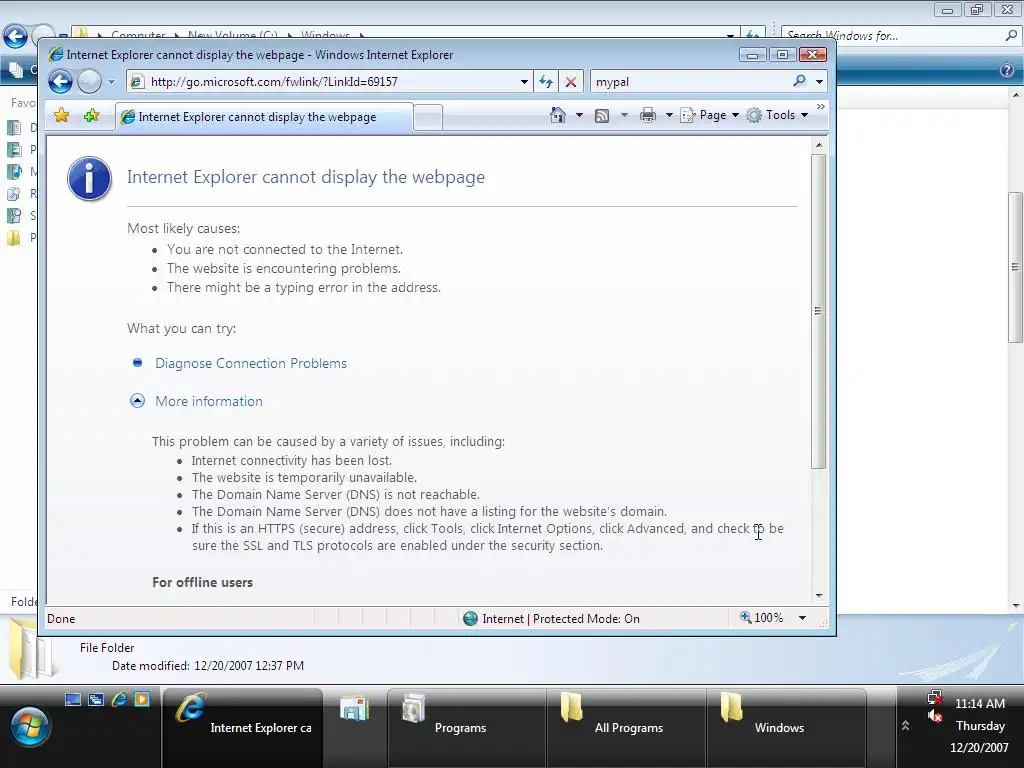Open the Favorites Center star icon

click(x=61, y=116)
